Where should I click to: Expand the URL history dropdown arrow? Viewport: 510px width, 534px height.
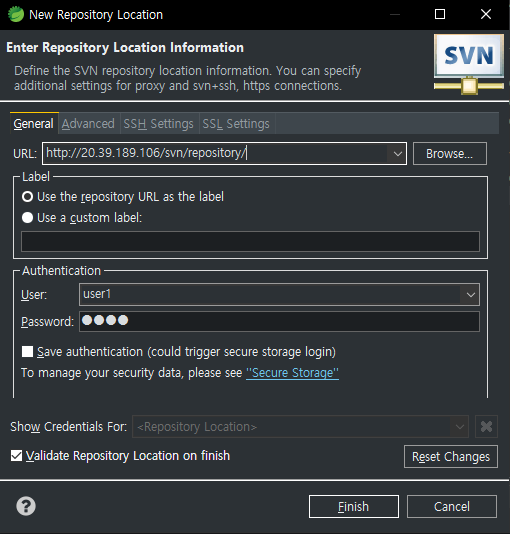(x=397, y=154)
